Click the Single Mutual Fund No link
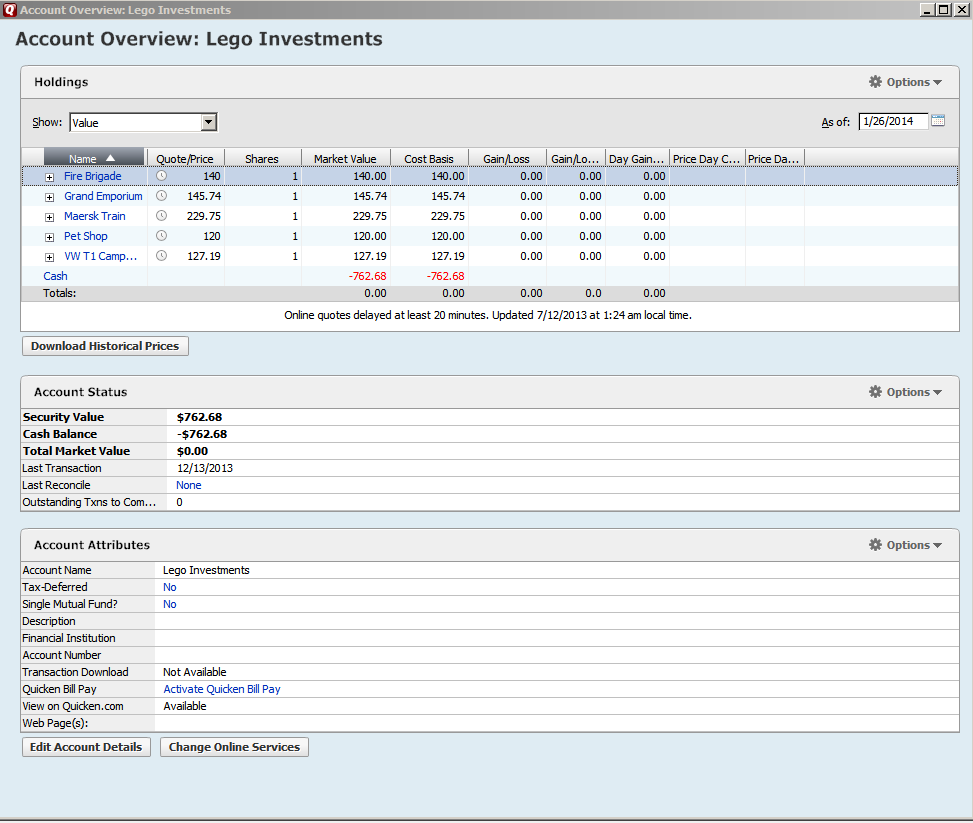Image resolution: width=973 pixels, height=823 pixels. coord(169,604)
